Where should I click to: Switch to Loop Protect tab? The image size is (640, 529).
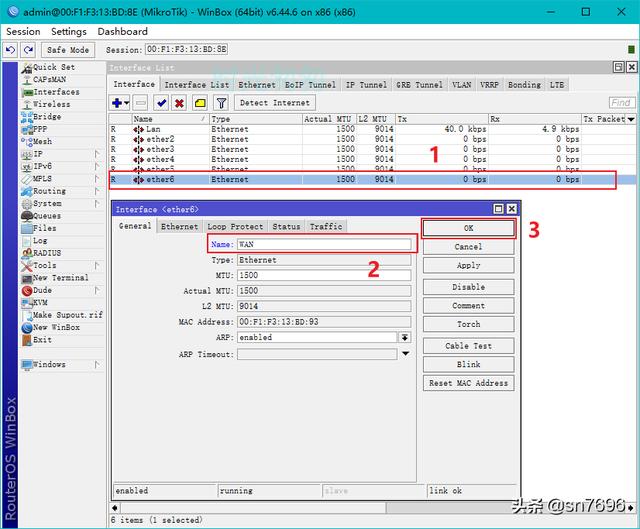(235, 227)
